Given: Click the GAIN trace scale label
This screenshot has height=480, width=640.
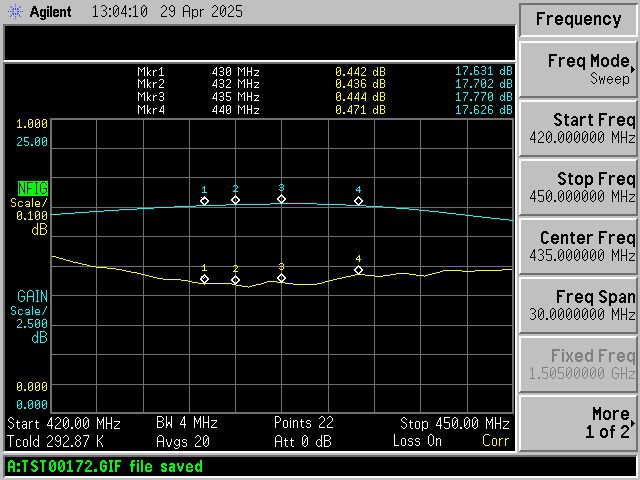Looking at the screenshot, I should pos(32,296).
